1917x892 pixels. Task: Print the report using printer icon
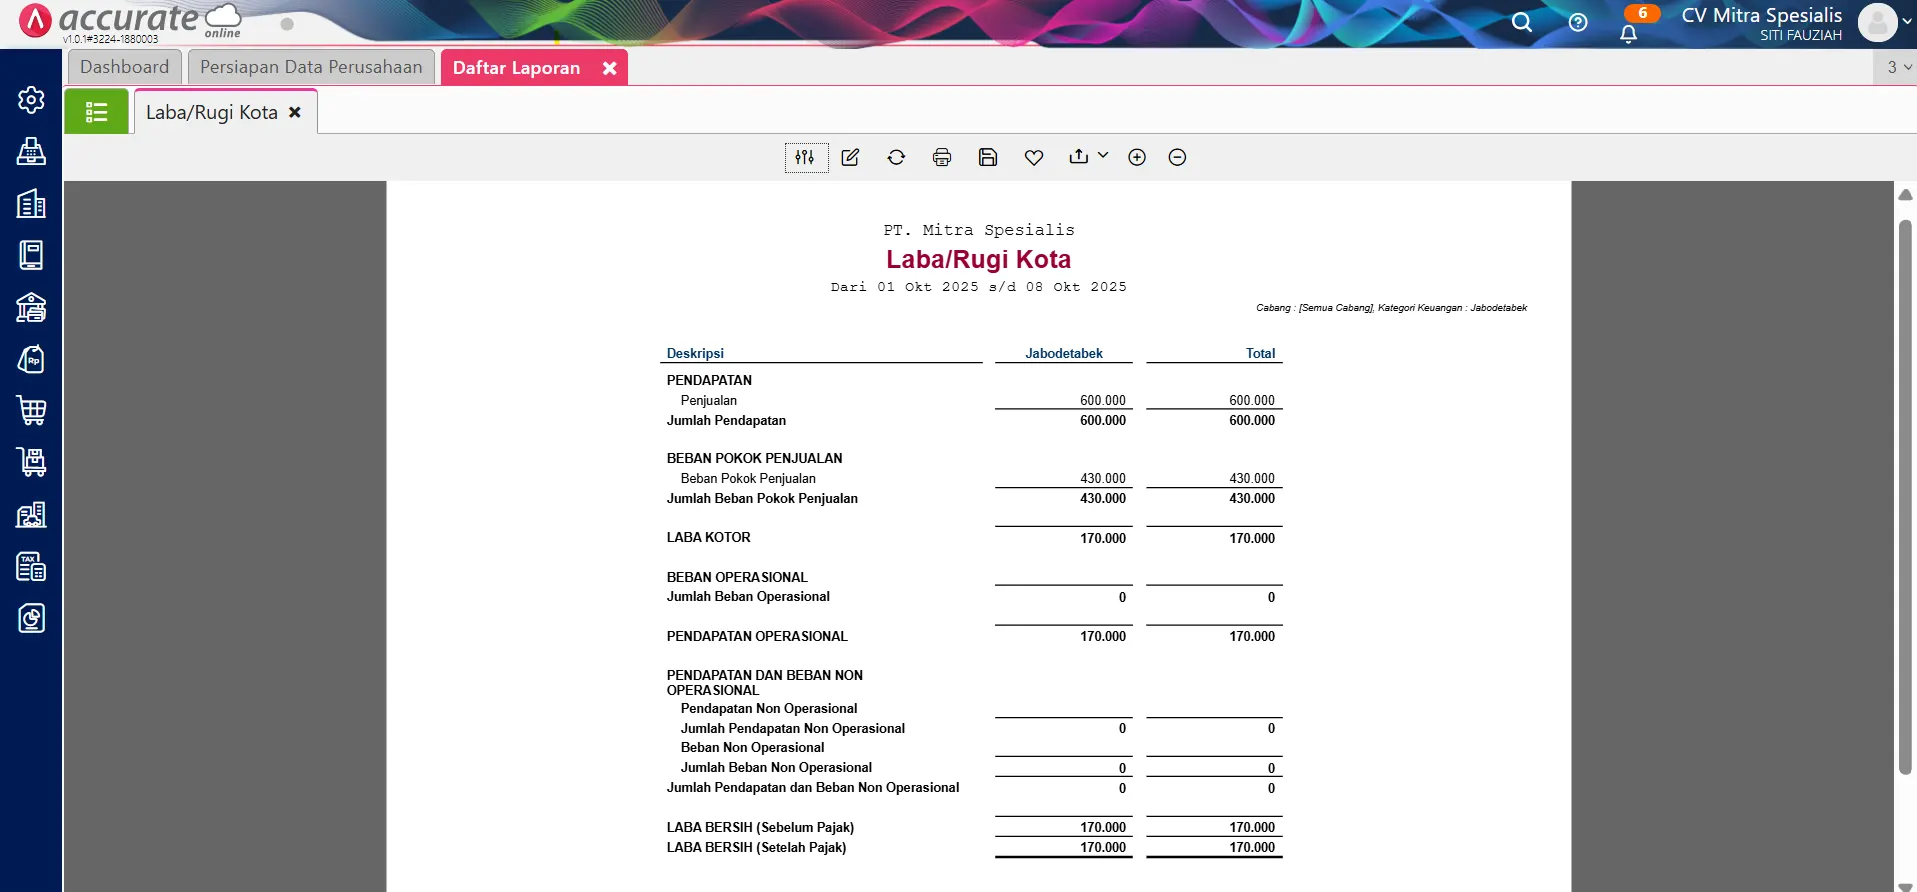tap(942, 157)
